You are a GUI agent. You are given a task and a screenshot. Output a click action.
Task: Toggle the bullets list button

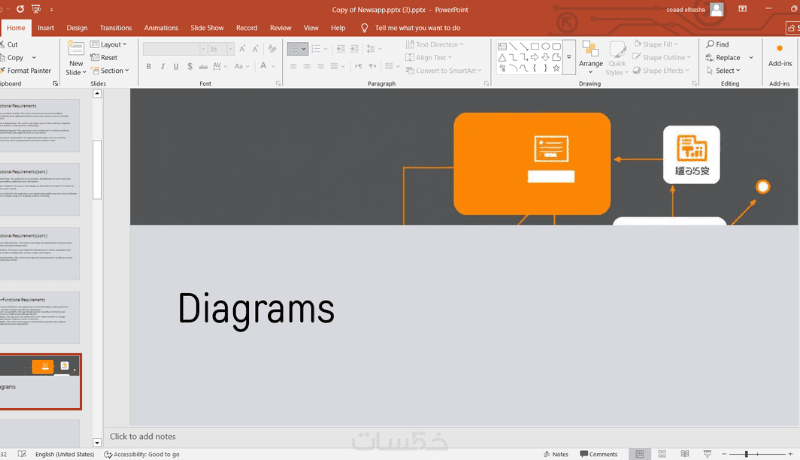tap(297, 49)
